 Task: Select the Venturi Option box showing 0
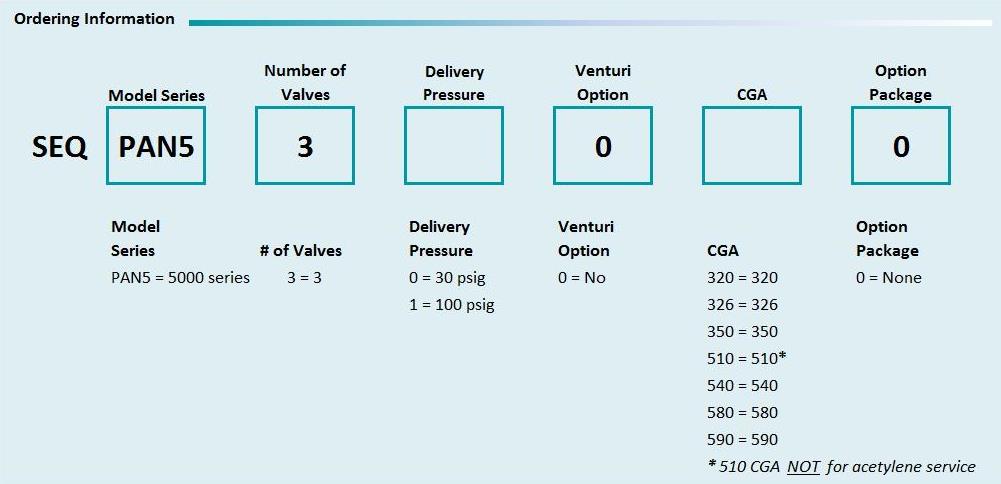tap(602, 146)
